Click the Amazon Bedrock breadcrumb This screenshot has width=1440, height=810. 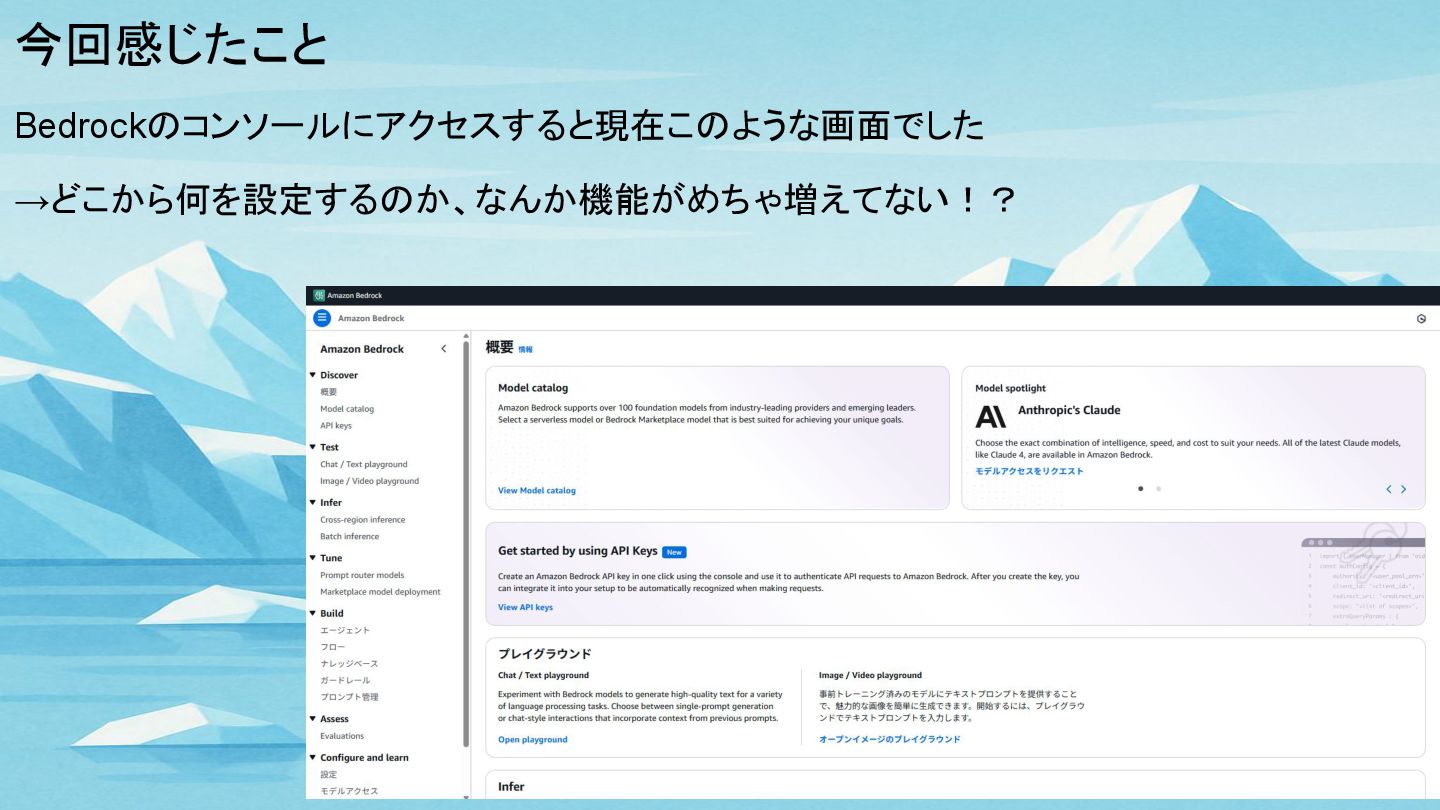point(371,318)
